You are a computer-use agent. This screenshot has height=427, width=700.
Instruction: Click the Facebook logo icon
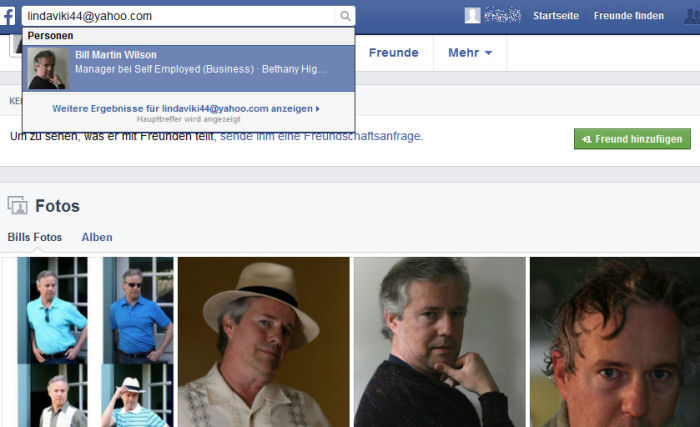(7, 16)
